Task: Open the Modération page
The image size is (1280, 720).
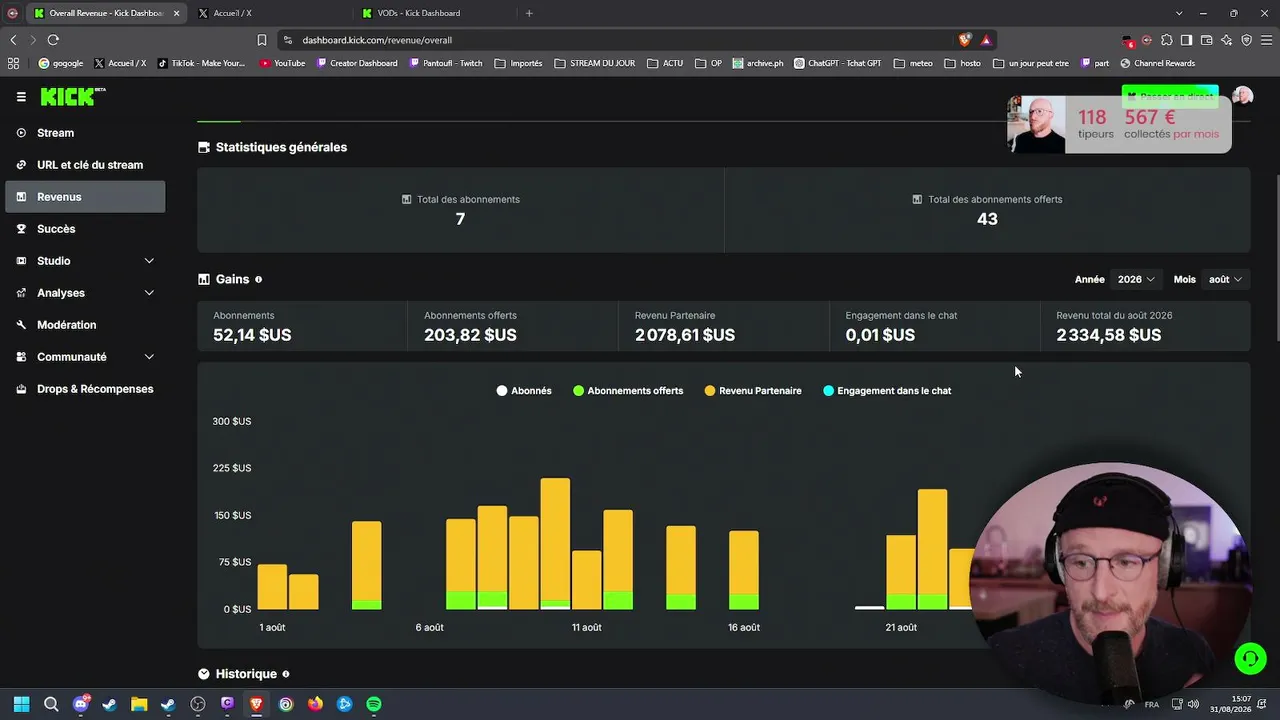Action: pos(85,325)
